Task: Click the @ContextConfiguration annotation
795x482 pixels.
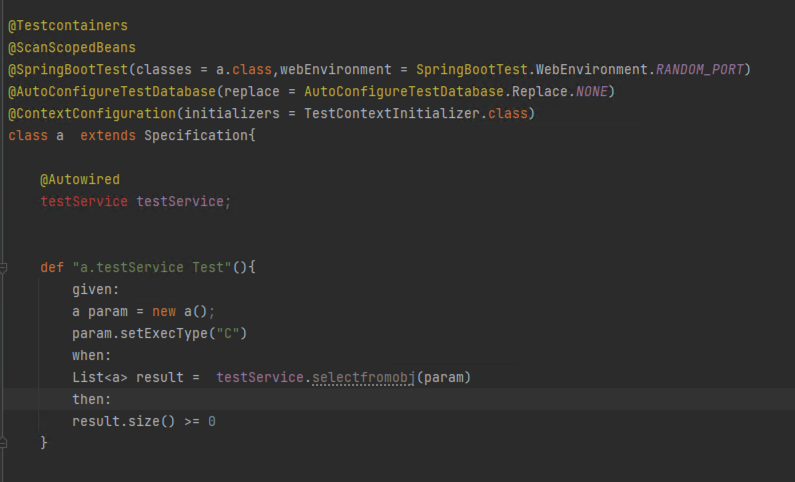Action: (x=92, y=114)
